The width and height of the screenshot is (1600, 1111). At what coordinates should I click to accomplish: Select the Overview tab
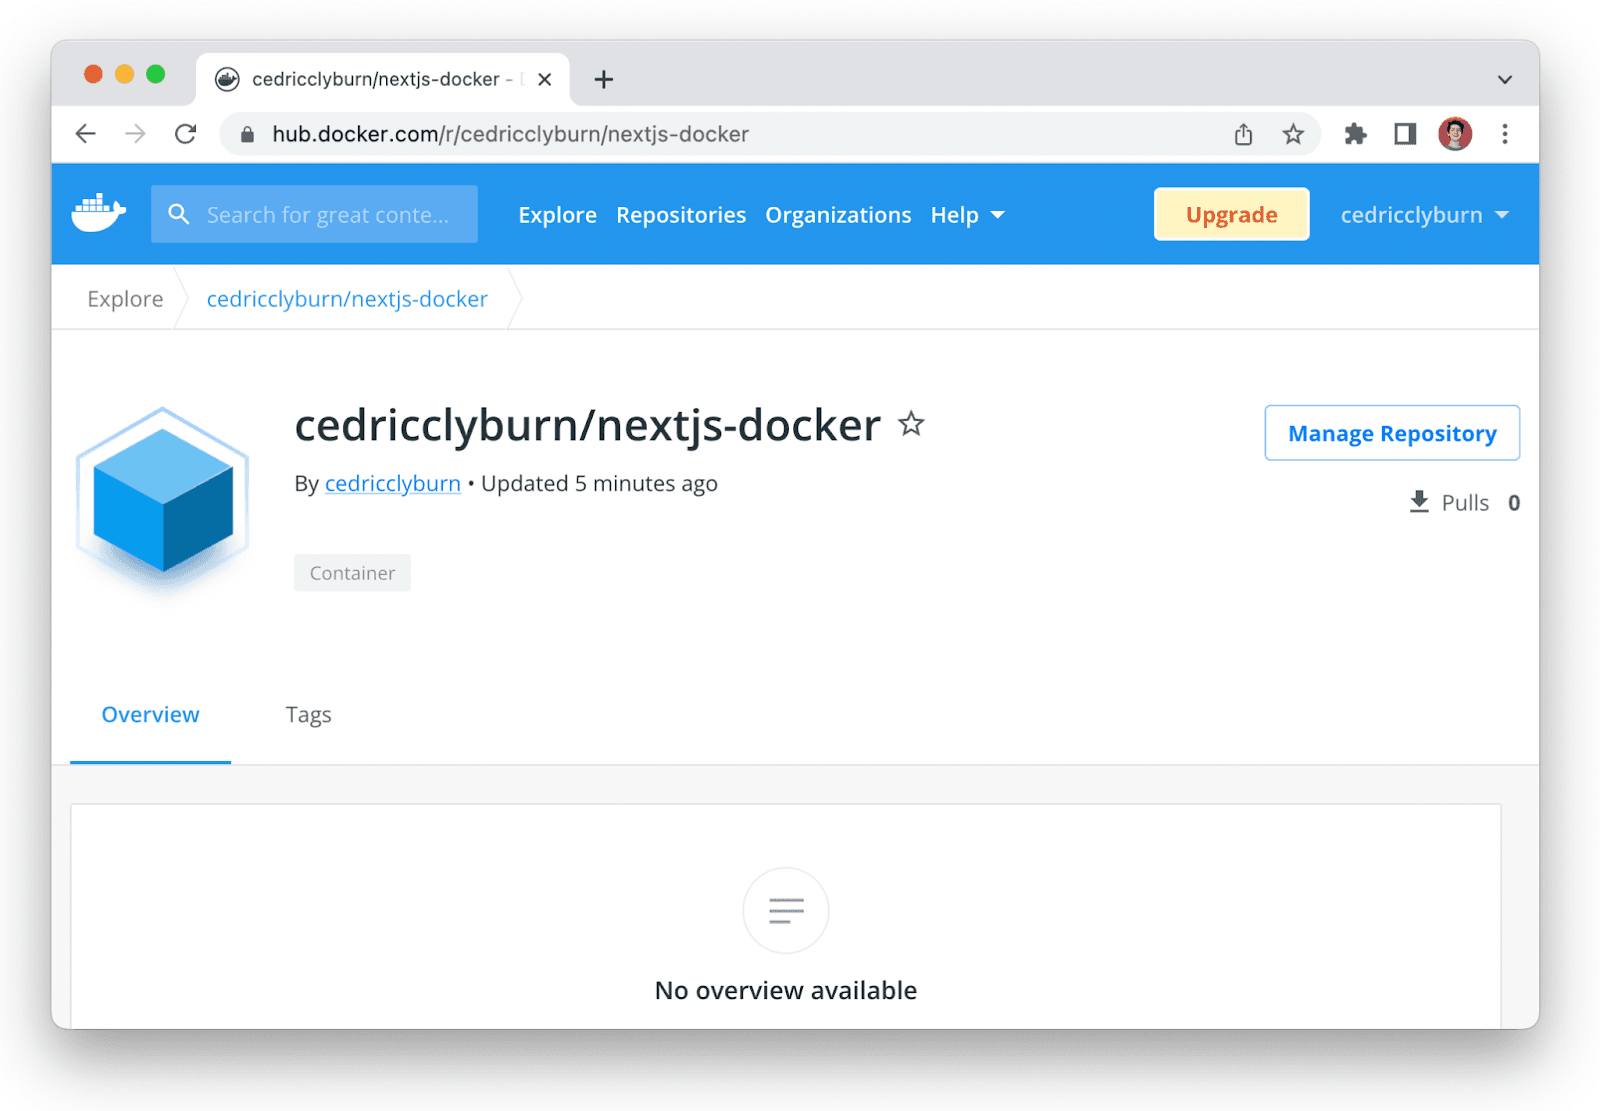[x=150, y=715]
